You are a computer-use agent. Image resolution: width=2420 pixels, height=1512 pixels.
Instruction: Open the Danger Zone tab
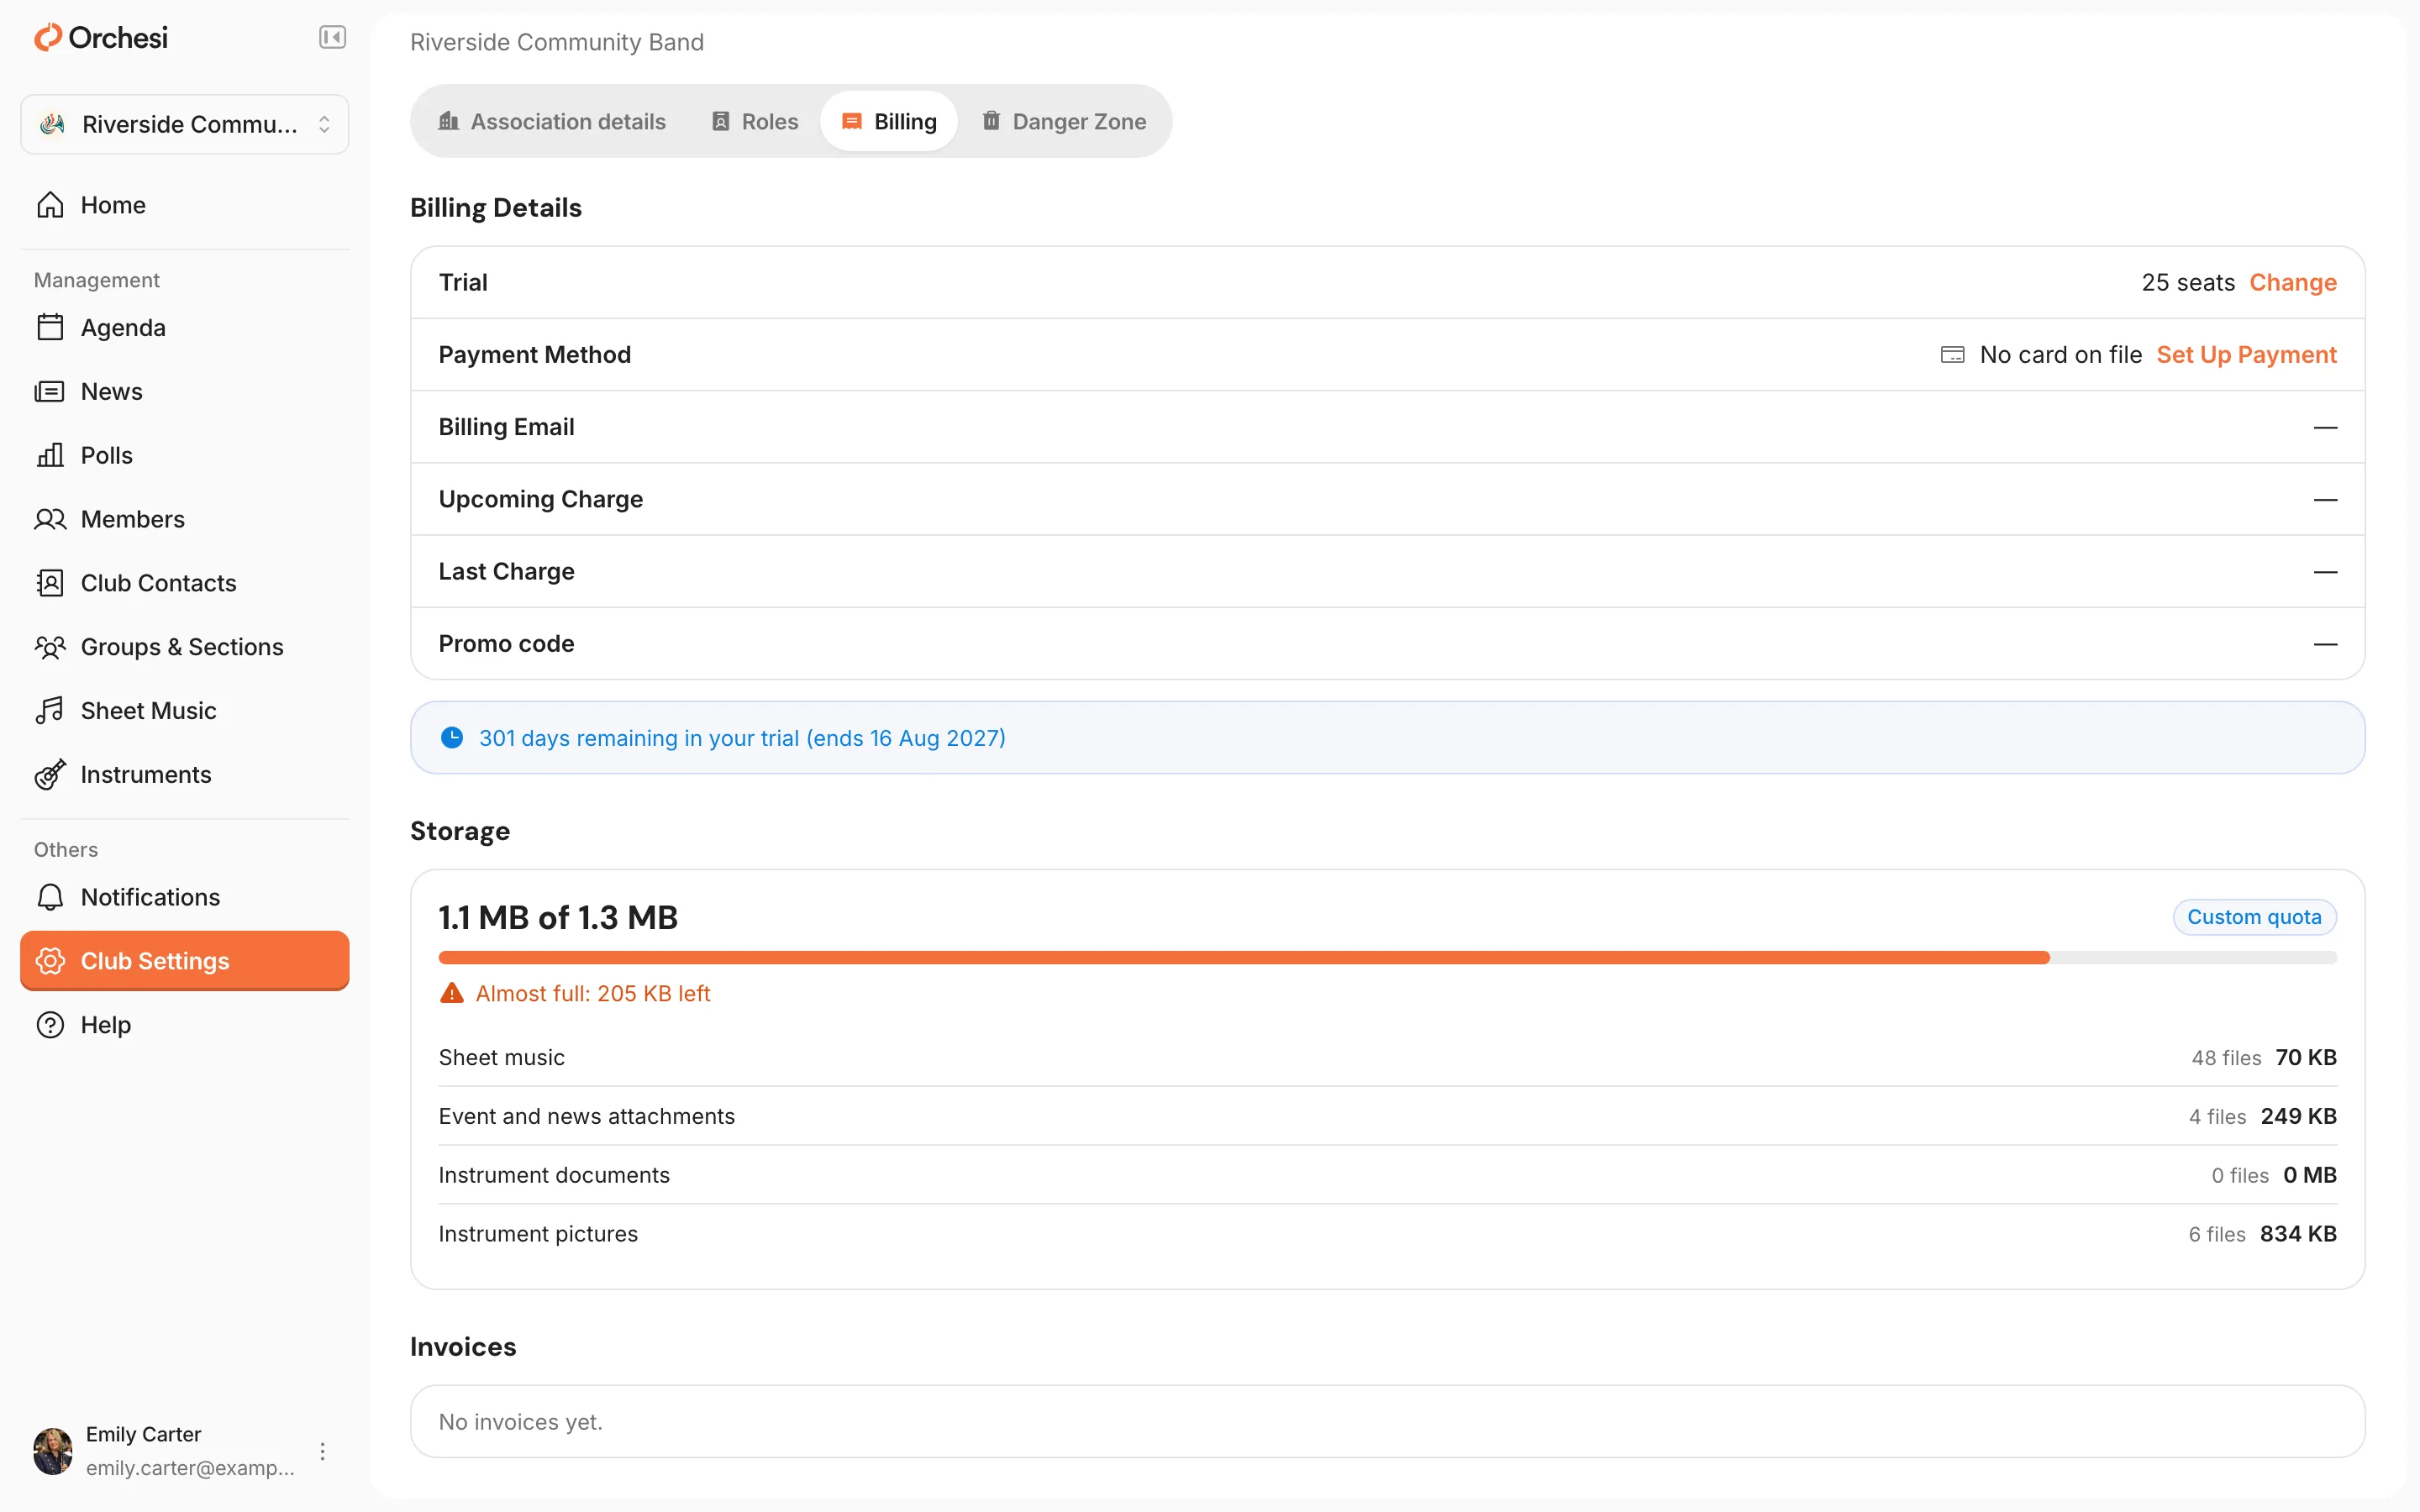click(x=1064, y=121)
